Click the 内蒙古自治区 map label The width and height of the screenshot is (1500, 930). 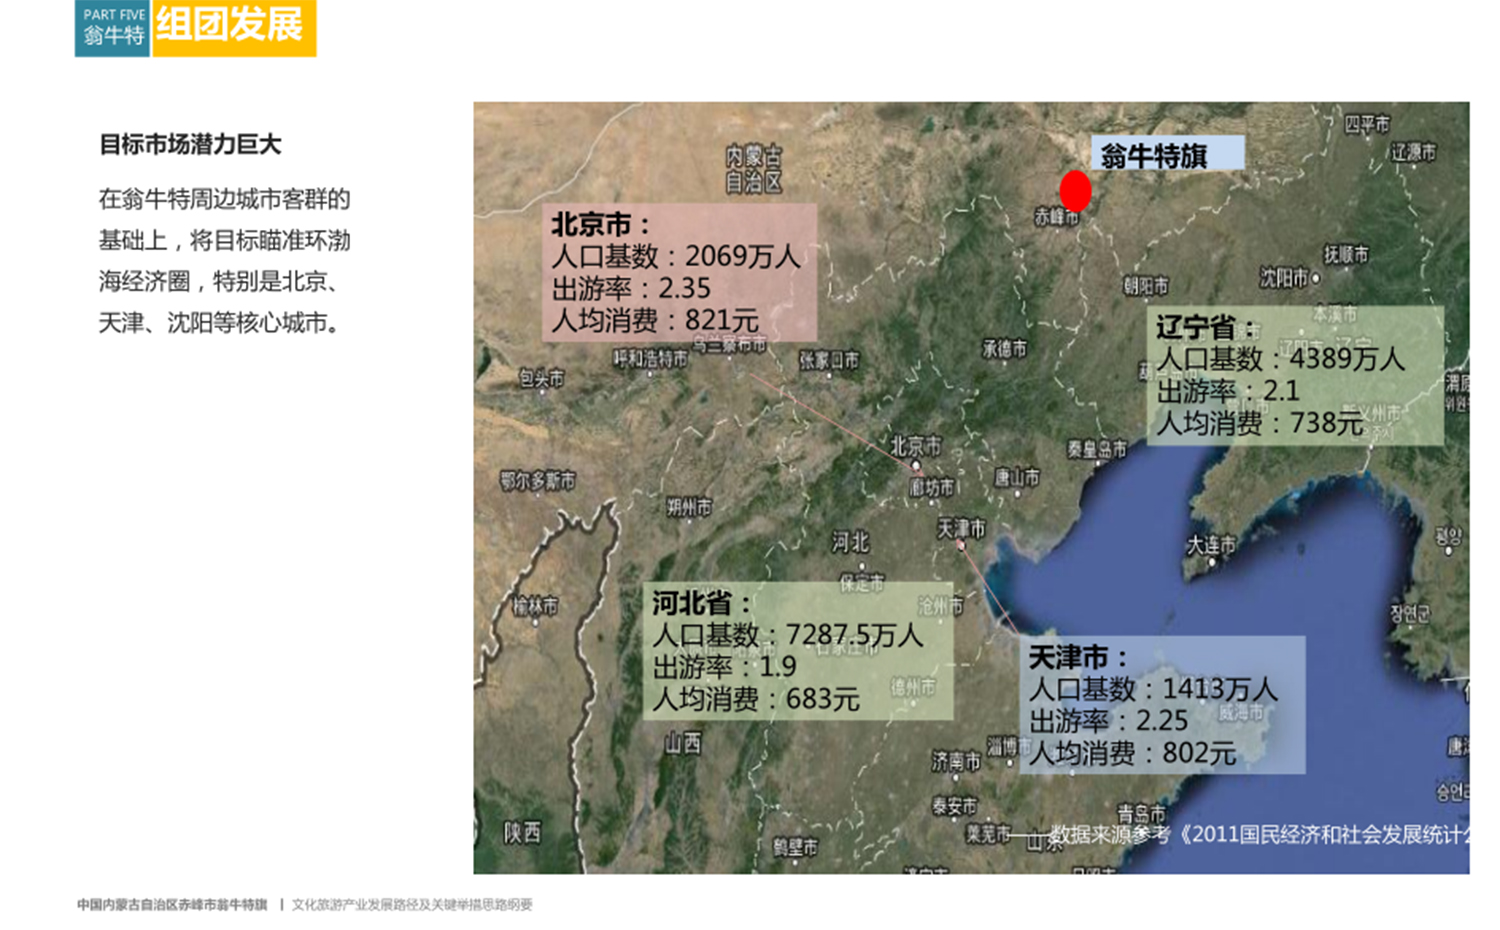tap(753, 169)
